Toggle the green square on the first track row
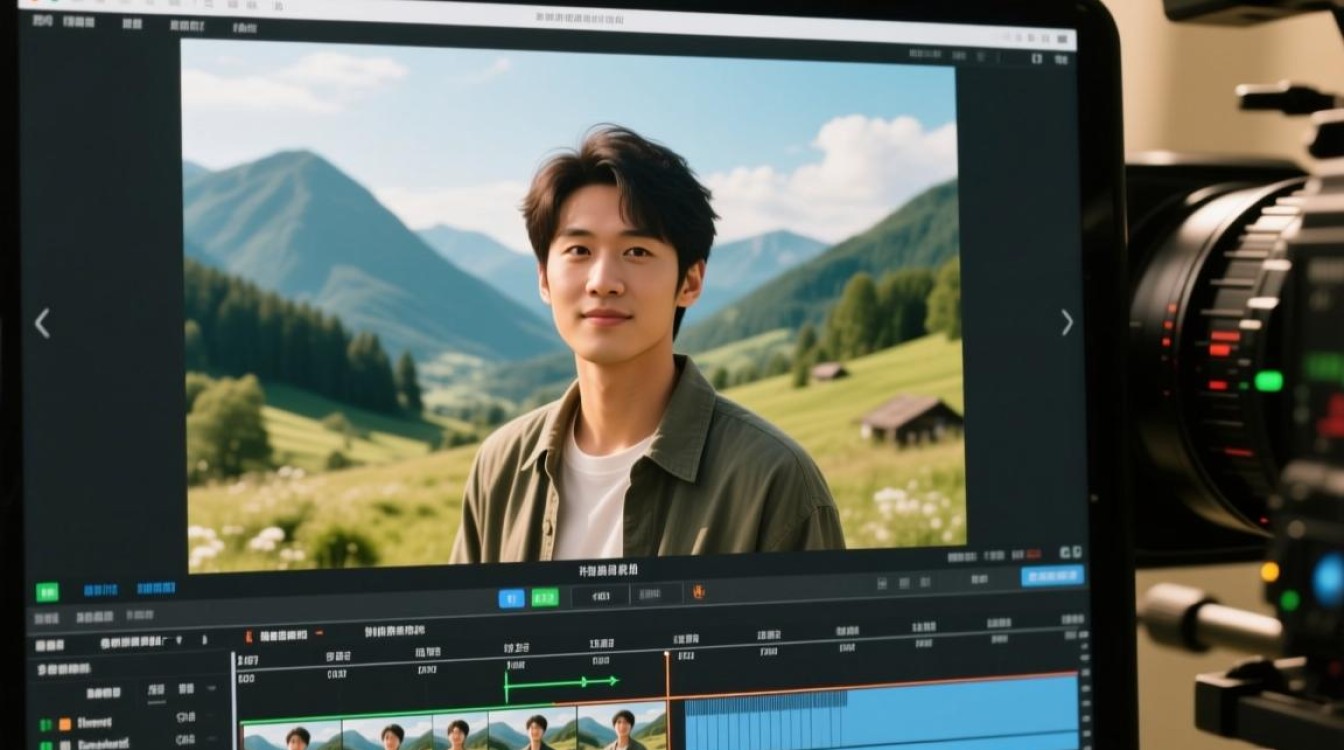The width and height of the screenshot is (1344, 750). click(45, 725)
